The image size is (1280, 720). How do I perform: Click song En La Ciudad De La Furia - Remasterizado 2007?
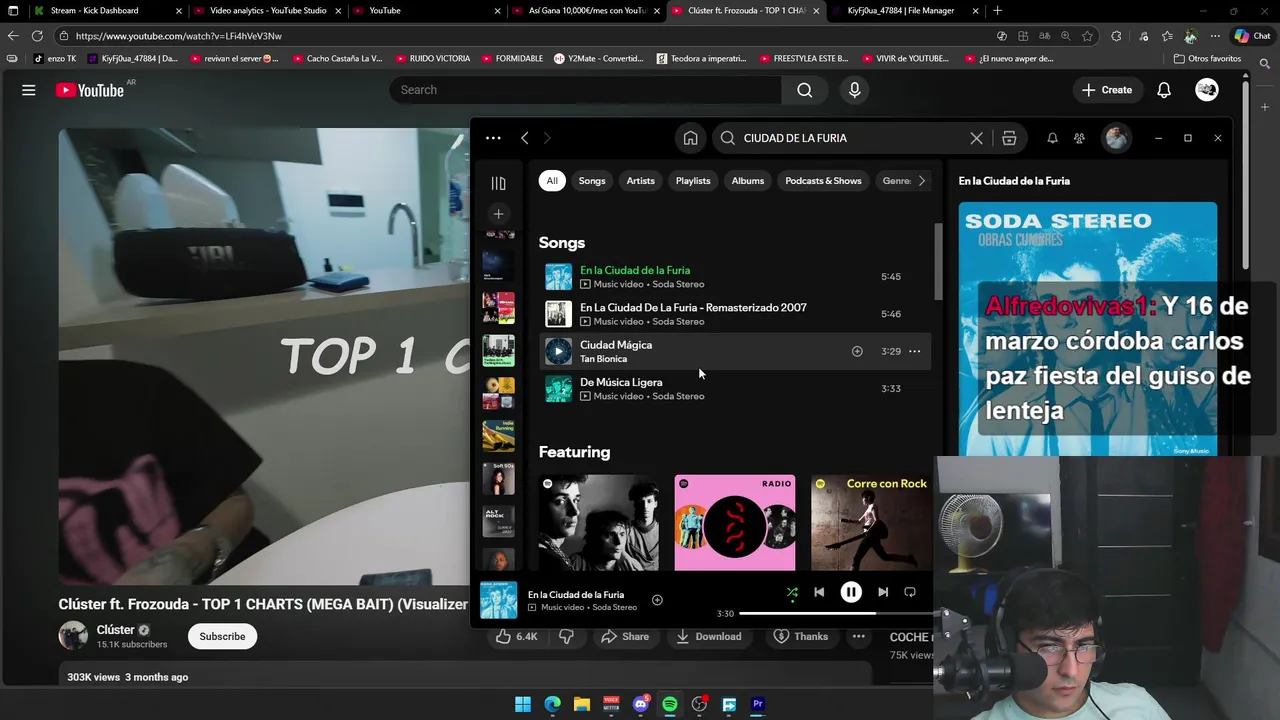click(693, 308)
